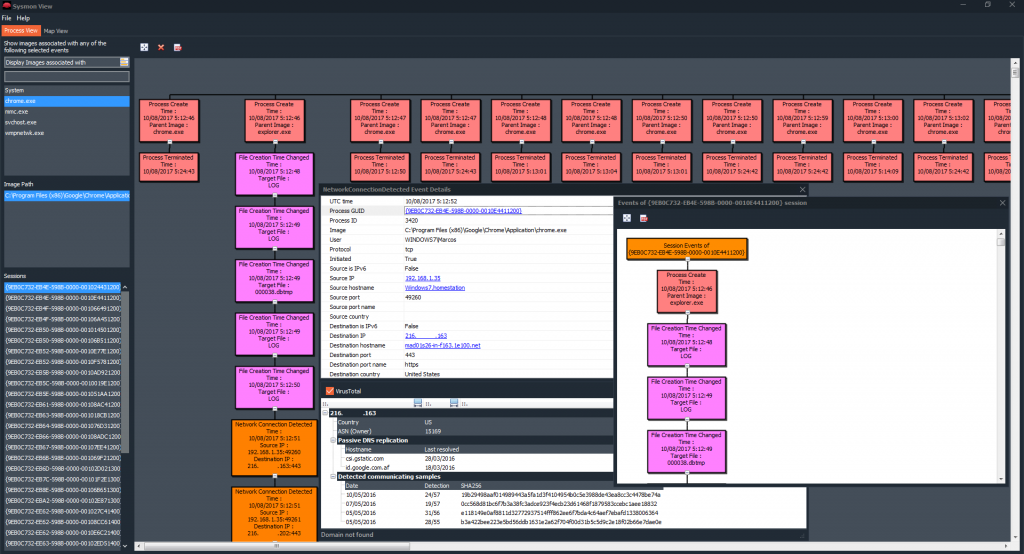Collapse the Detected communicating samples section

coord(325,476)
